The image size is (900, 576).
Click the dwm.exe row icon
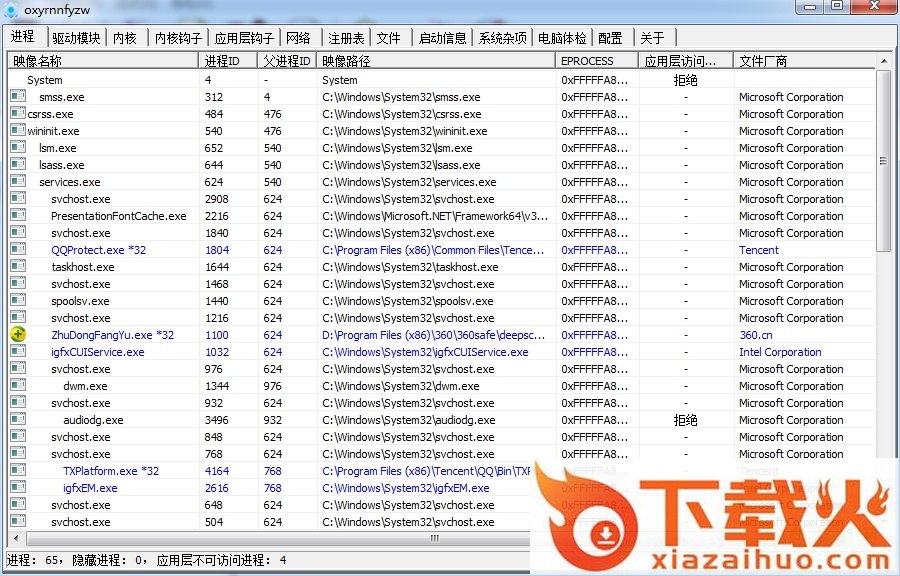18,385
